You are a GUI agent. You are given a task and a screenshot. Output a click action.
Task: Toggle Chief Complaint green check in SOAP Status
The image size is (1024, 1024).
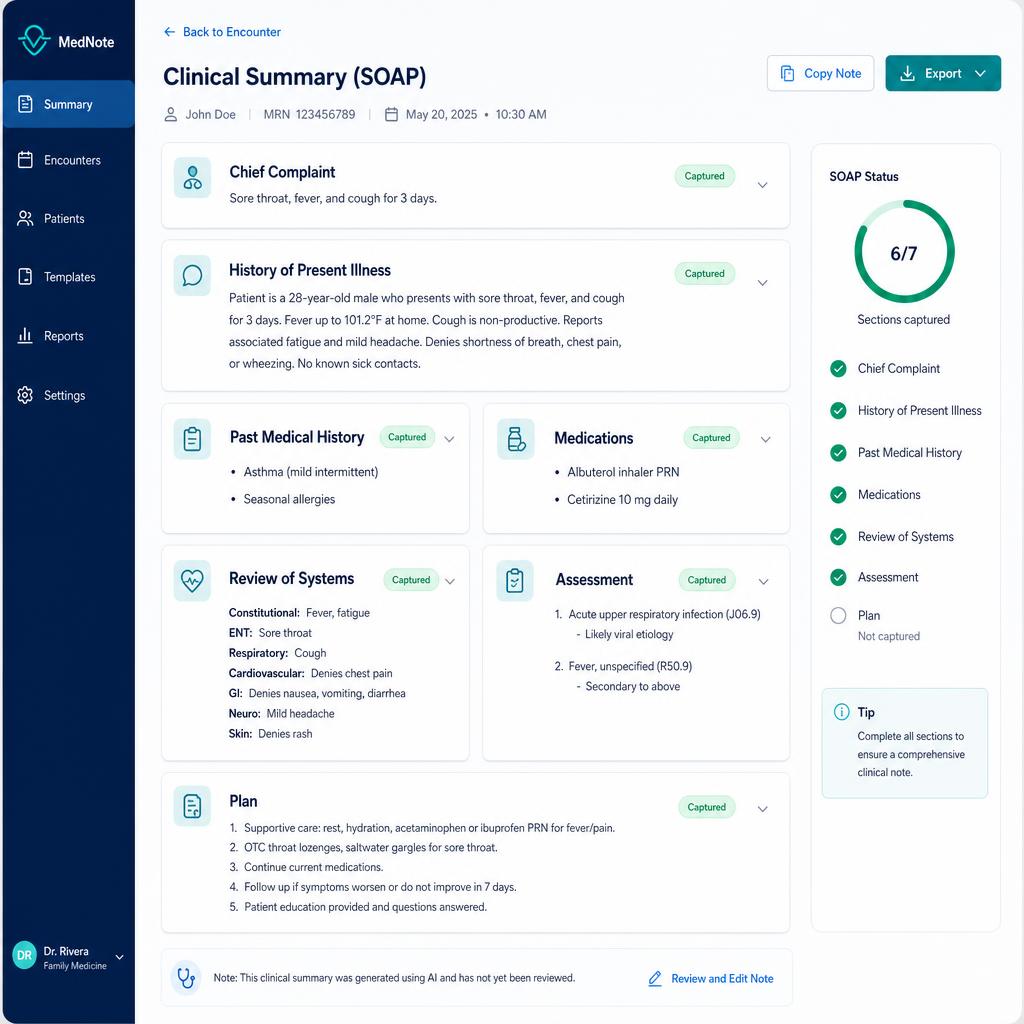pos(838,369)
